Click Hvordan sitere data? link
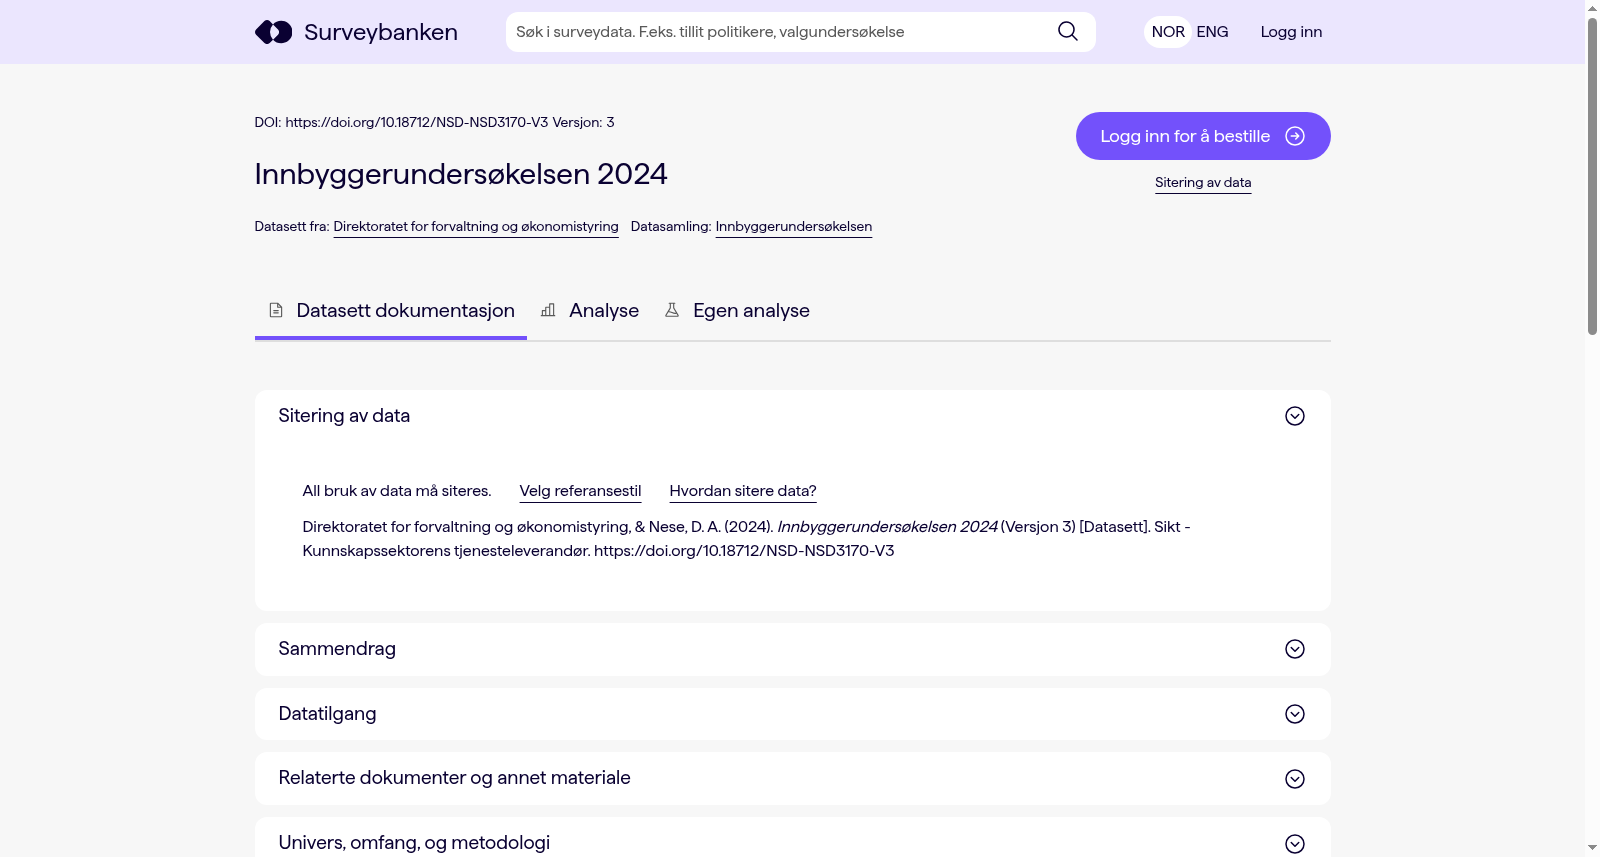1600x857 pixels. pos(743,491)
